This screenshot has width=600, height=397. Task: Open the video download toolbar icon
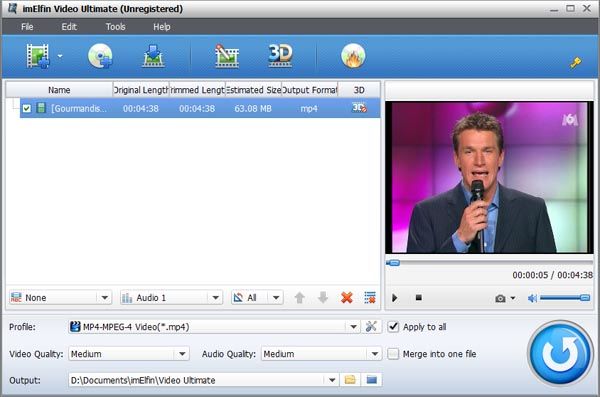pos(153,56)
